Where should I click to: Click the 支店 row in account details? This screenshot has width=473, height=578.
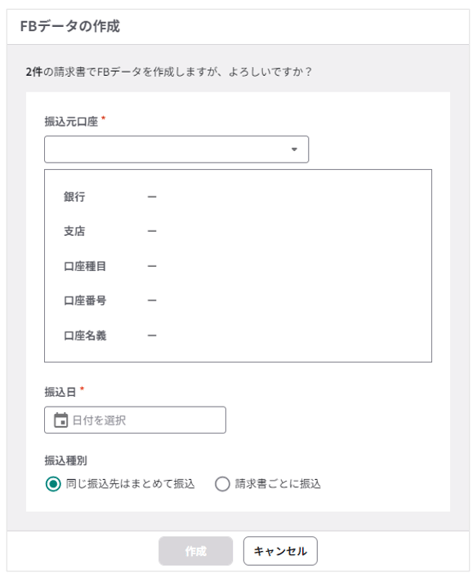click(x=238, y=231)
